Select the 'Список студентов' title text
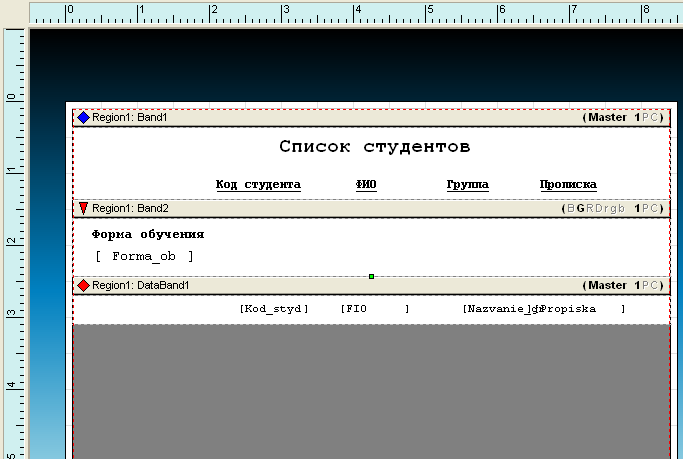Screen dimensions: 683x459 (375, 146)
